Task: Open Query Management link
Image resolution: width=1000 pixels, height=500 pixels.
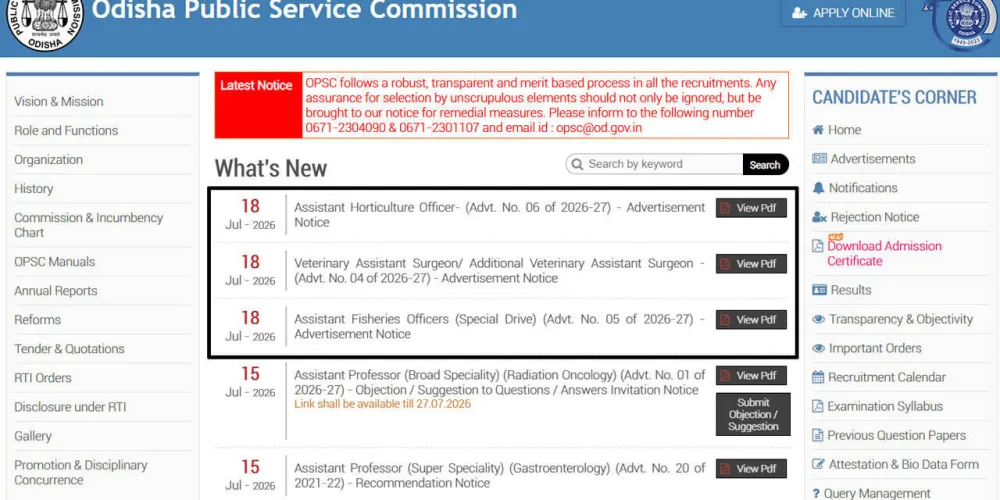Action: click(x=877, y=494)
